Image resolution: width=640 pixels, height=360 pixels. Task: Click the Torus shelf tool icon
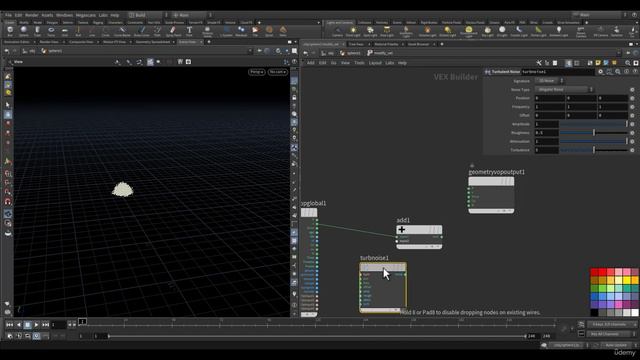[51, 31]
